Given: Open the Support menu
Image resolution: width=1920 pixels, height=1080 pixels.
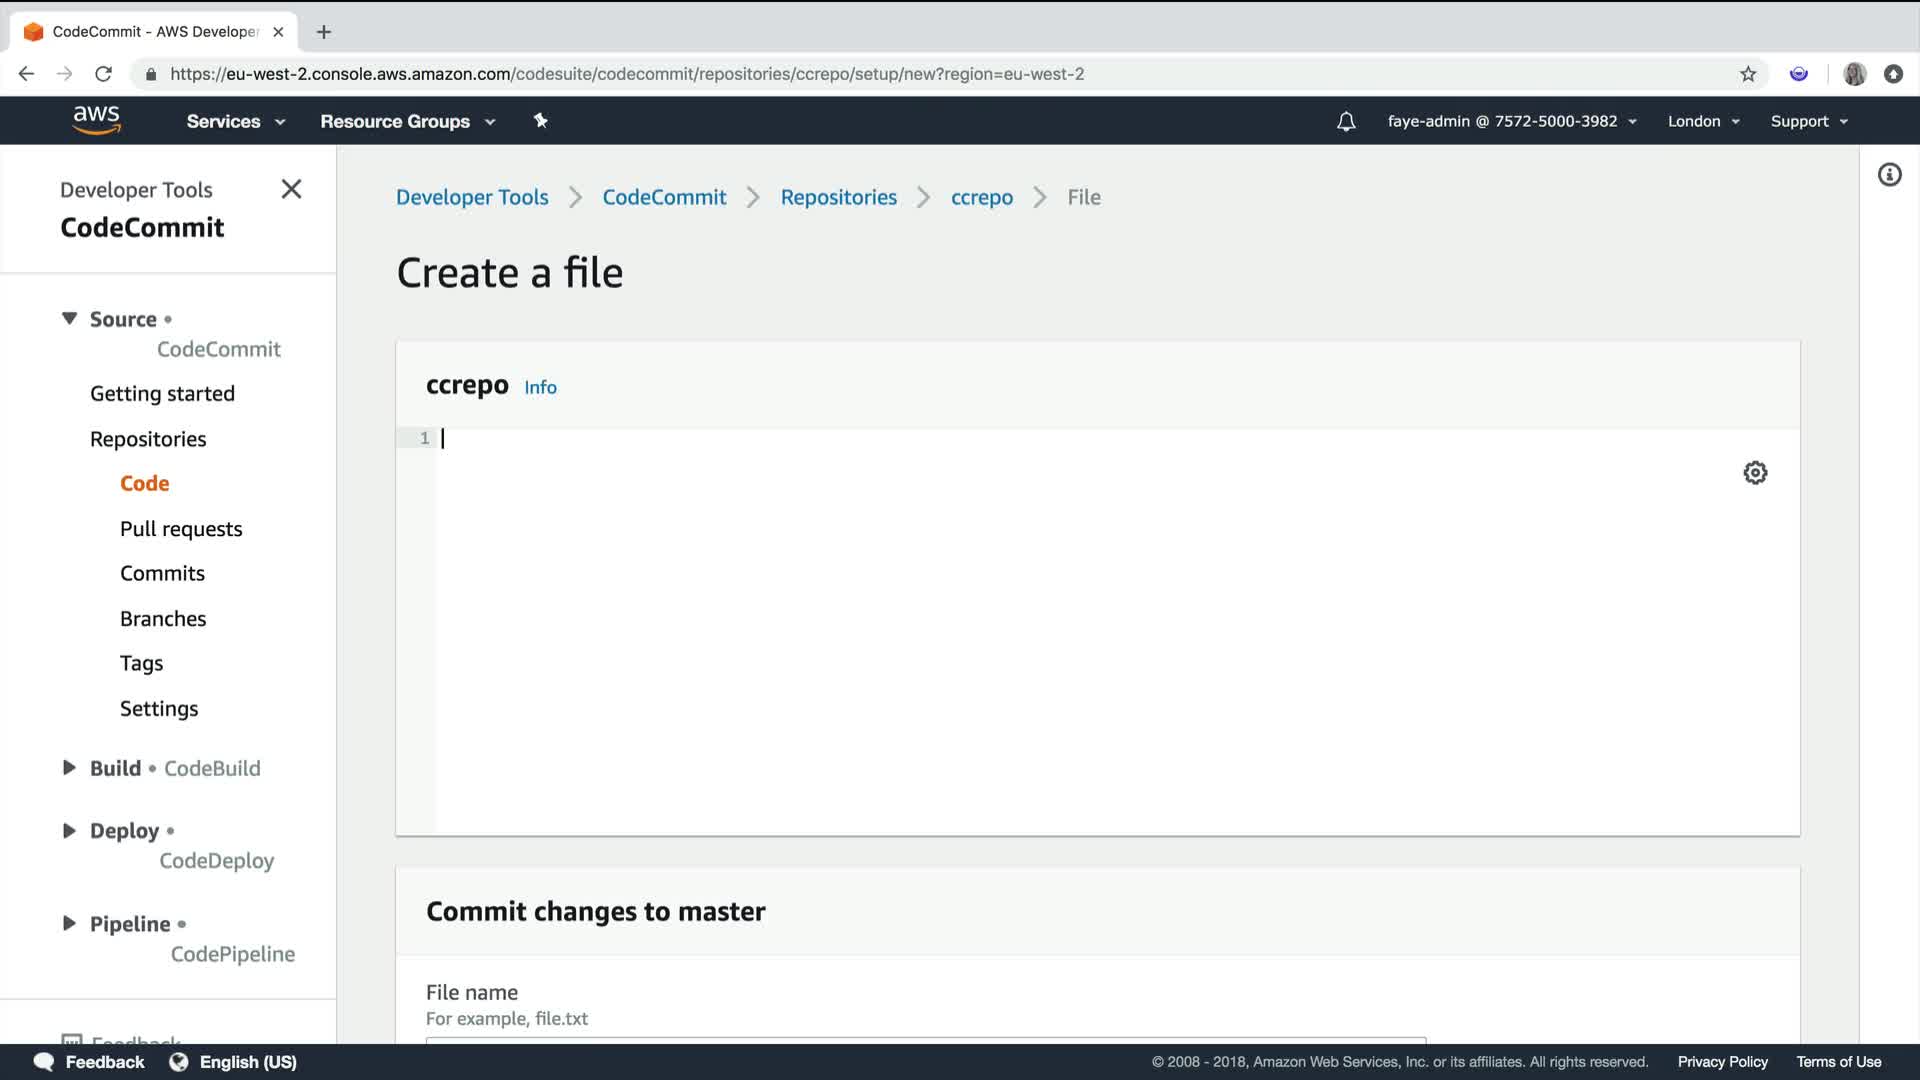Looking at the screenshot, I should pyautogui.click(x=1808, y=121).
